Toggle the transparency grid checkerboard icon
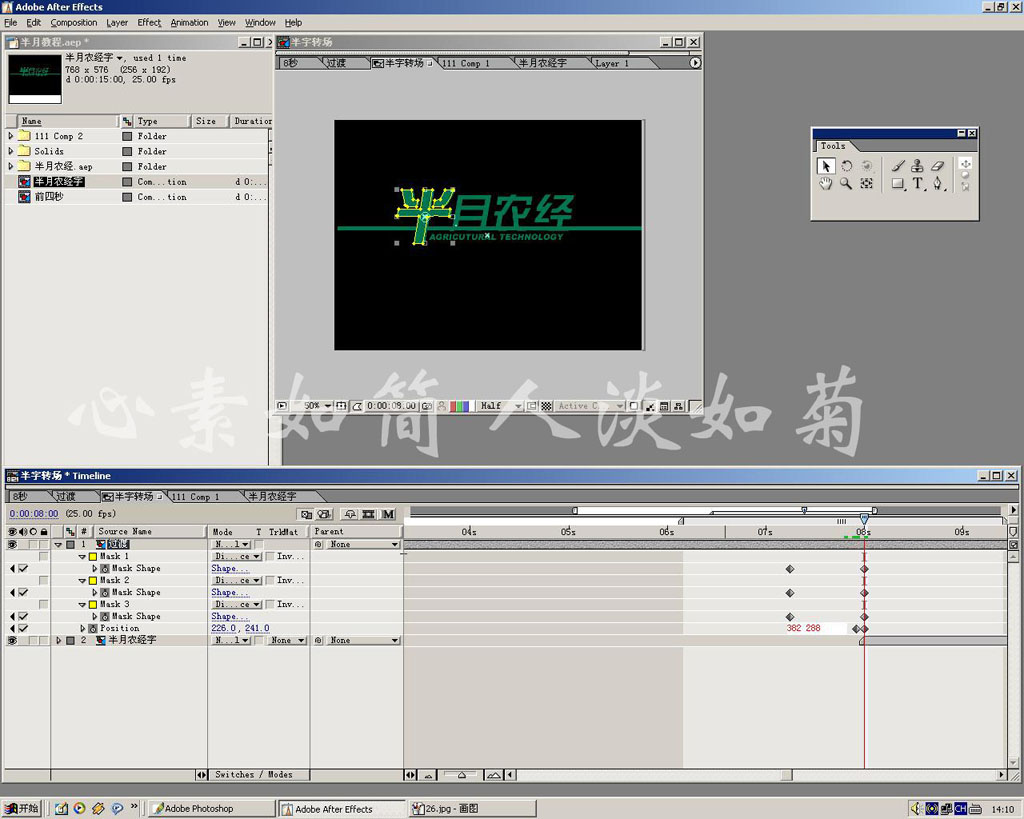The width and height of the screenshot is (1024, 819). click(547, 406)
